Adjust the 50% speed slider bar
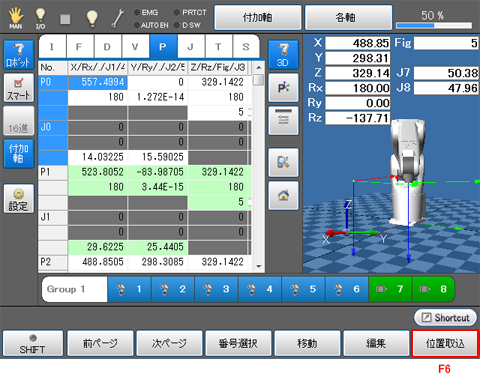The height and width of the screenshot is (375, 480). tap(434, 25)
